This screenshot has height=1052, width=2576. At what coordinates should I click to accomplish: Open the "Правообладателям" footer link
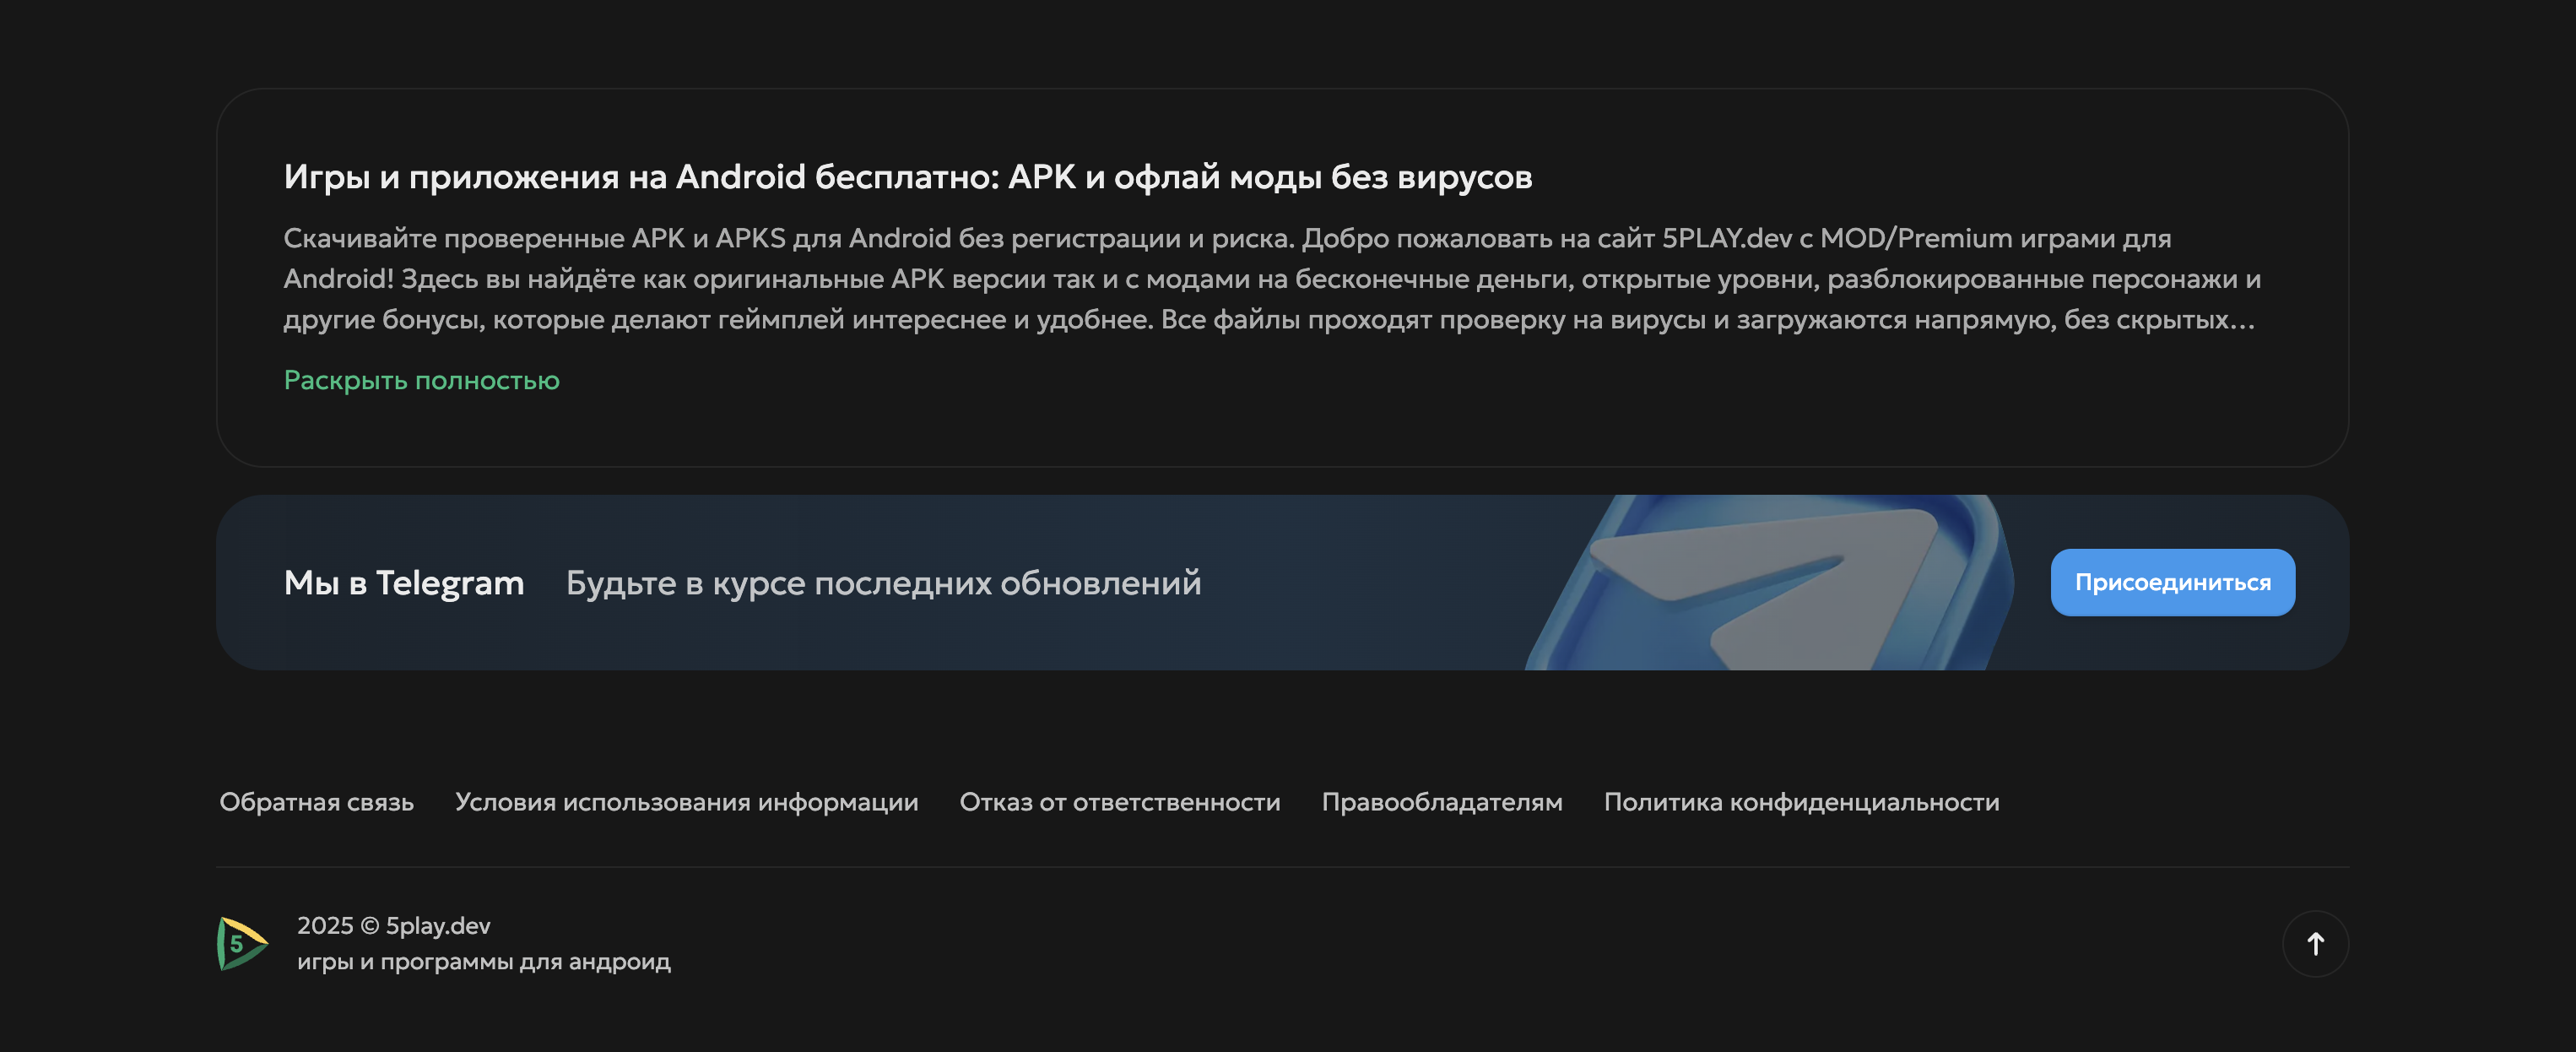[x=1441, y=802]
